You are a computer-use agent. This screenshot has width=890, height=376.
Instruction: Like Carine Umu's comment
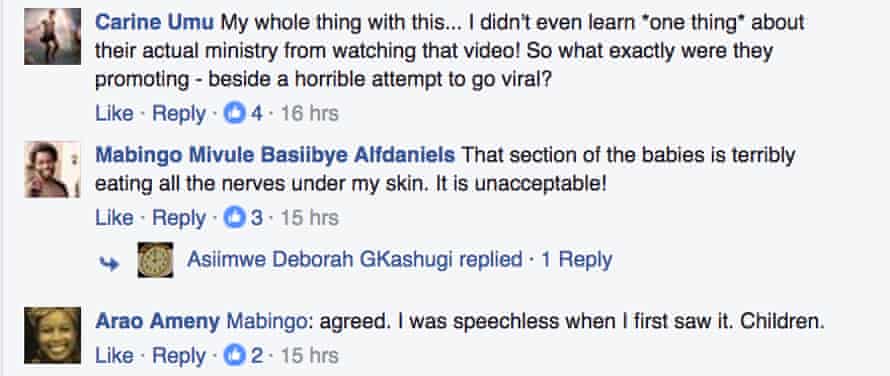coord(114,114)
